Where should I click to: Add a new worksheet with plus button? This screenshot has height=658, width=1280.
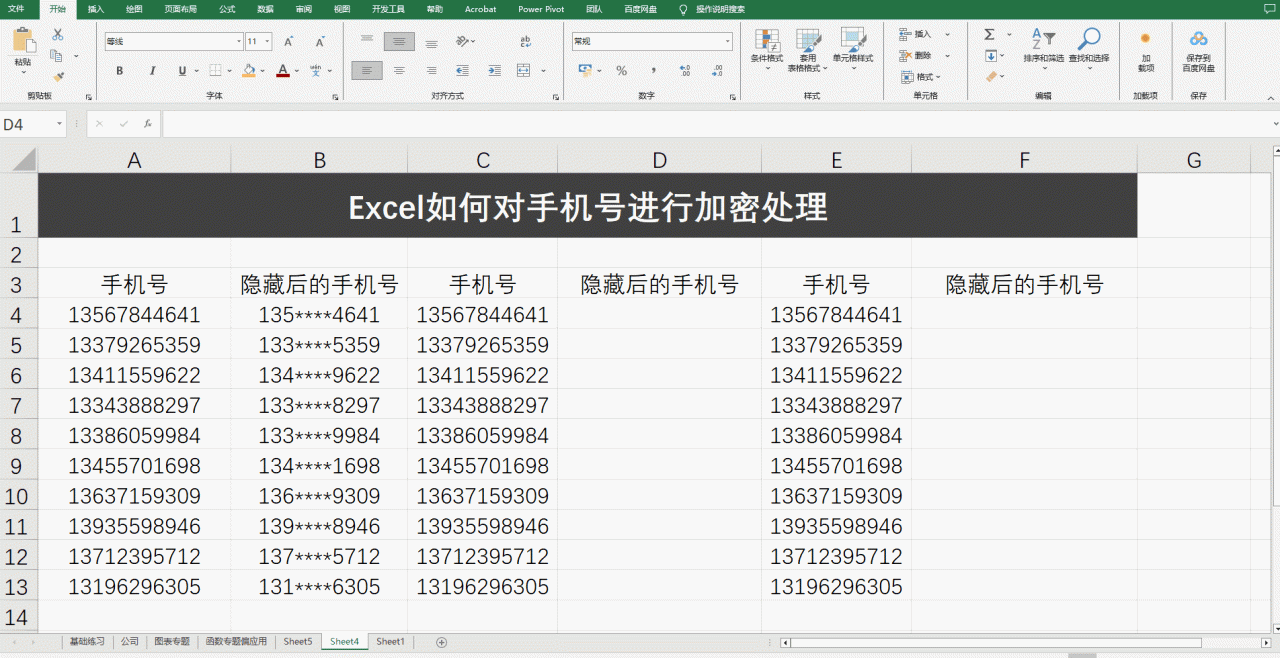pyautogui.click(x=442, y=642)
